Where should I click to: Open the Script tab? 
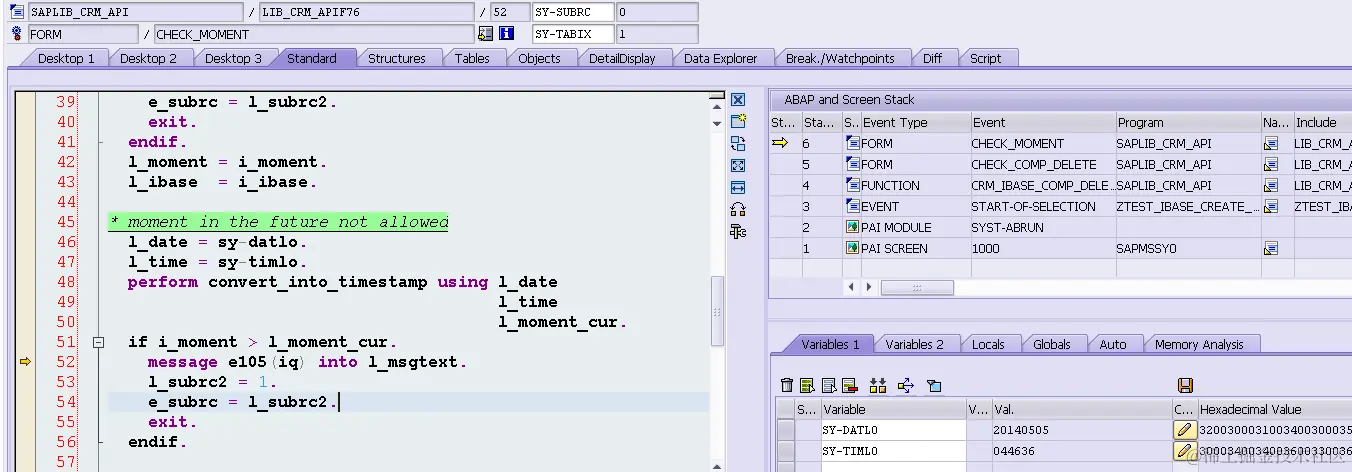pos(986,58)
